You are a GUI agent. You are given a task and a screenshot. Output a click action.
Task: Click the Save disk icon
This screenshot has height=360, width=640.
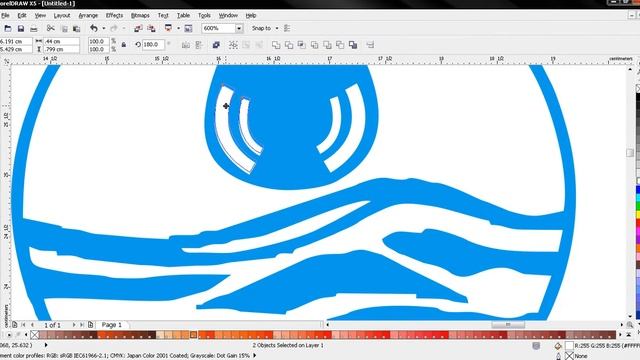(x=21, y=29)
